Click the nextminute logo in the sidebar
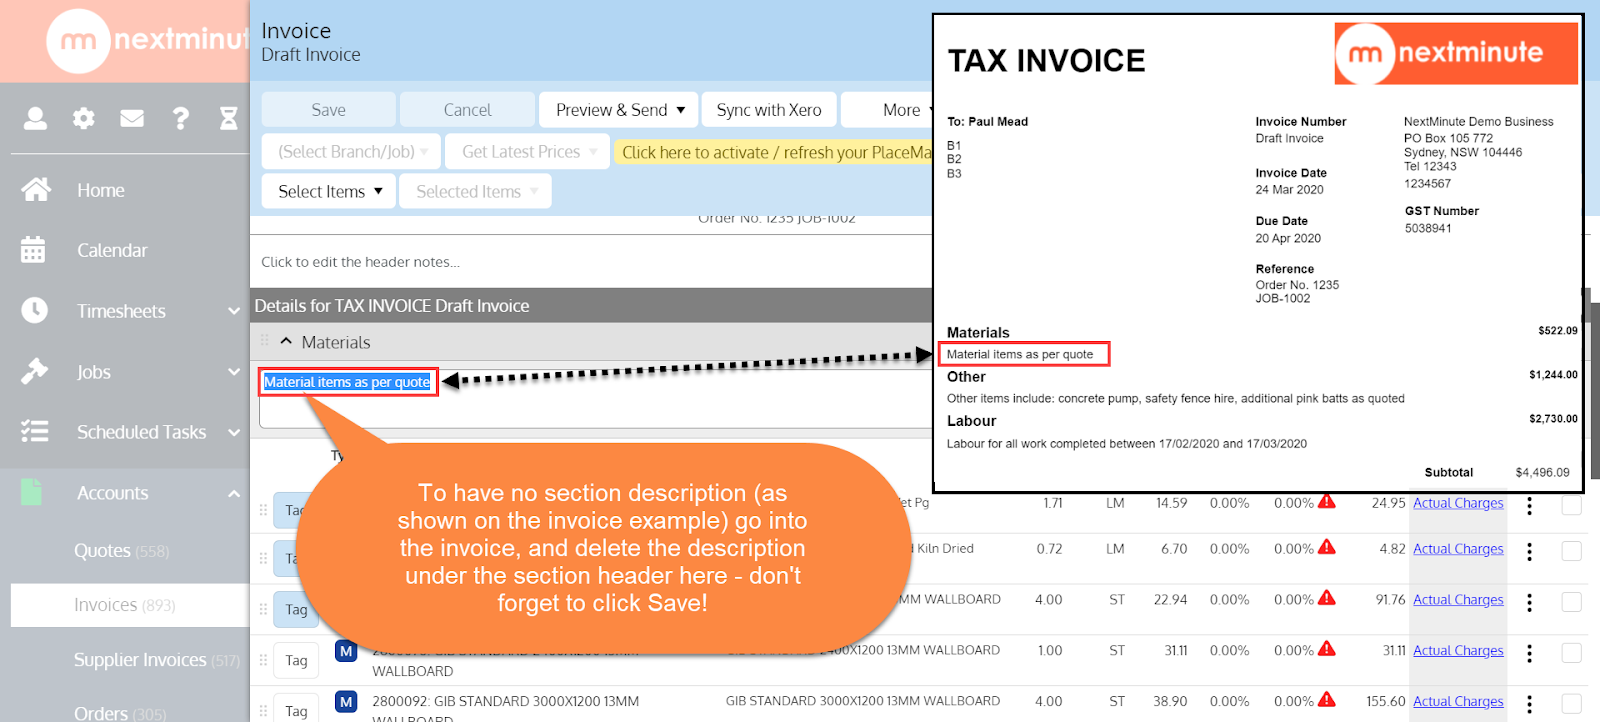 [x=150, y=41]
